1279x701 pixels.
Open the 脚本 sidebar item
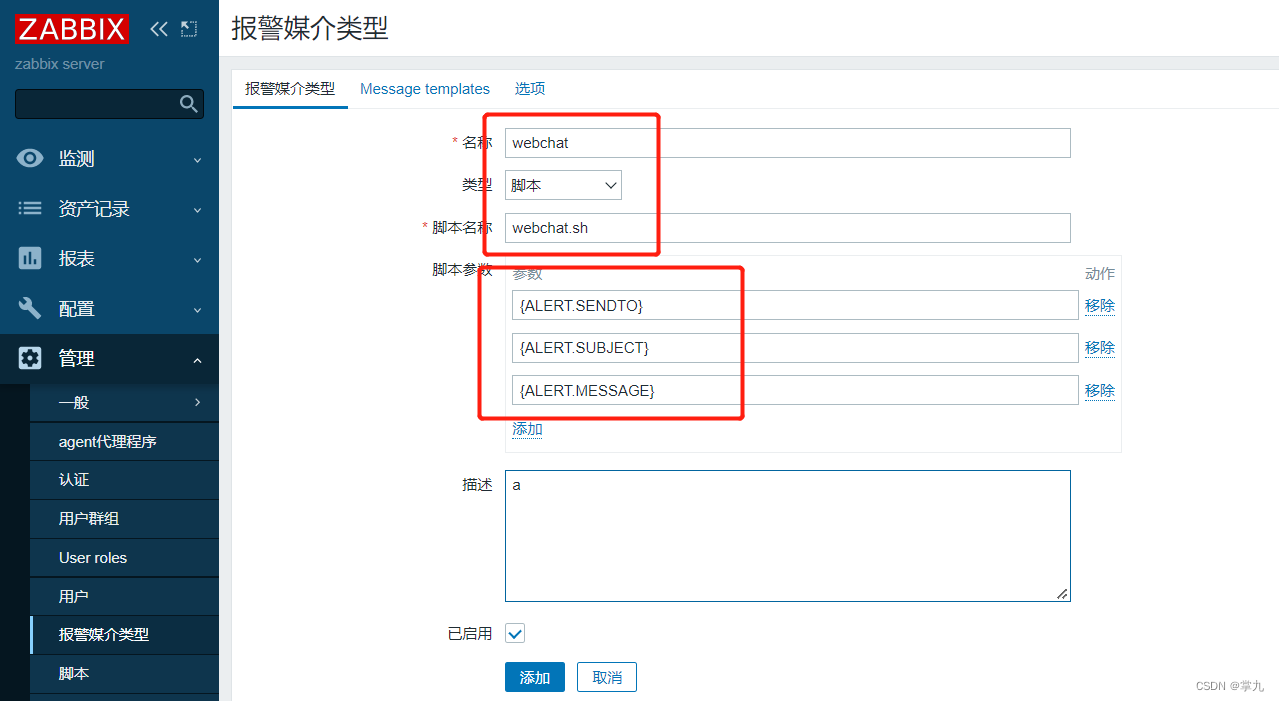tap(124, 674)
